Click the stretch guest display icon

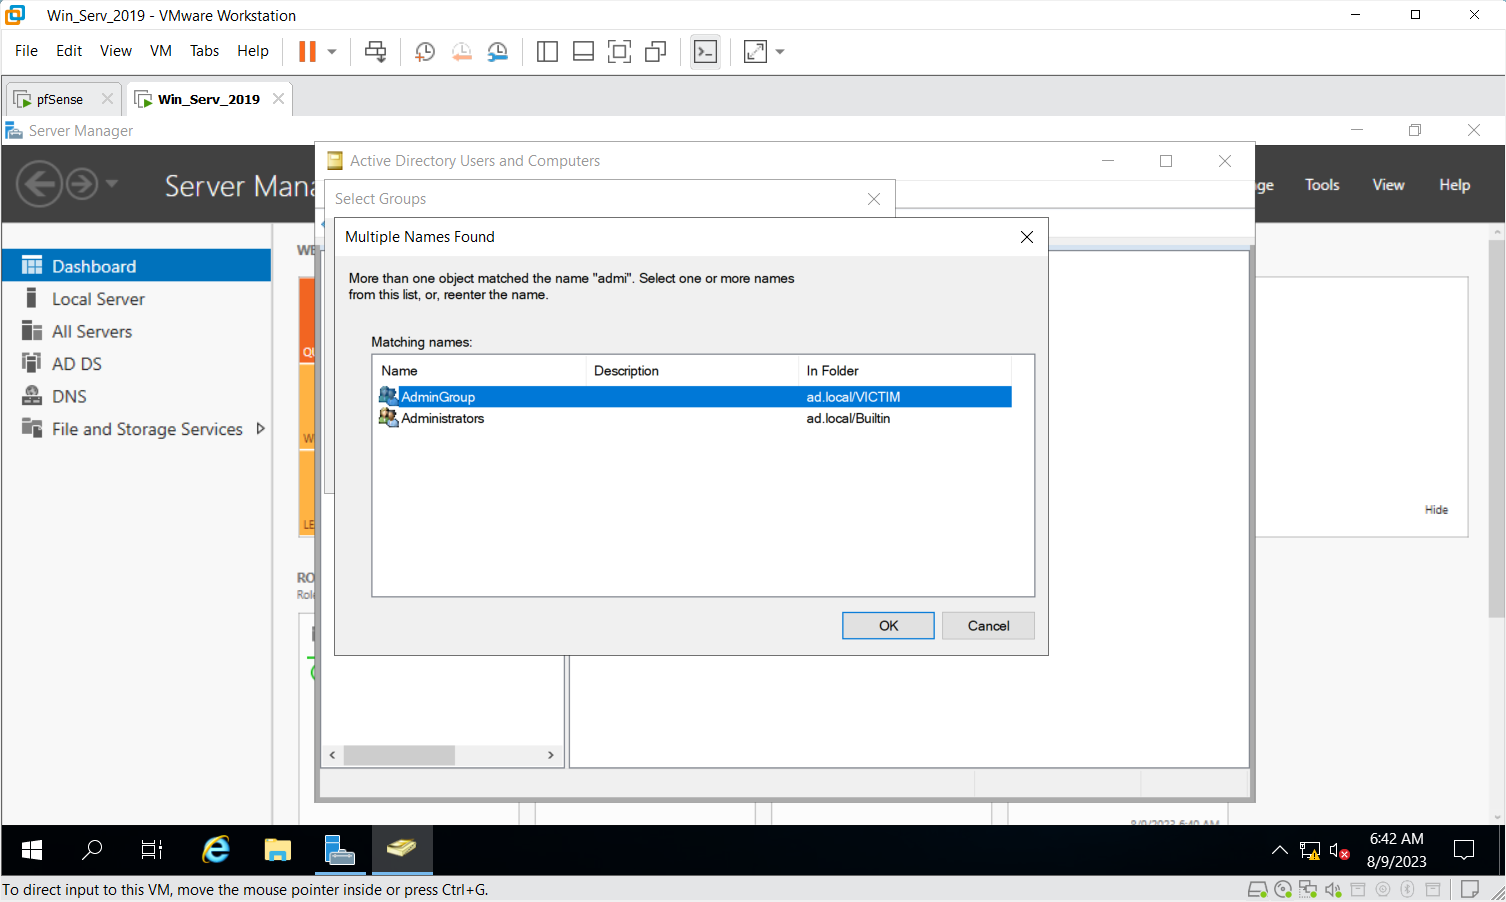(x=755, y=52)
